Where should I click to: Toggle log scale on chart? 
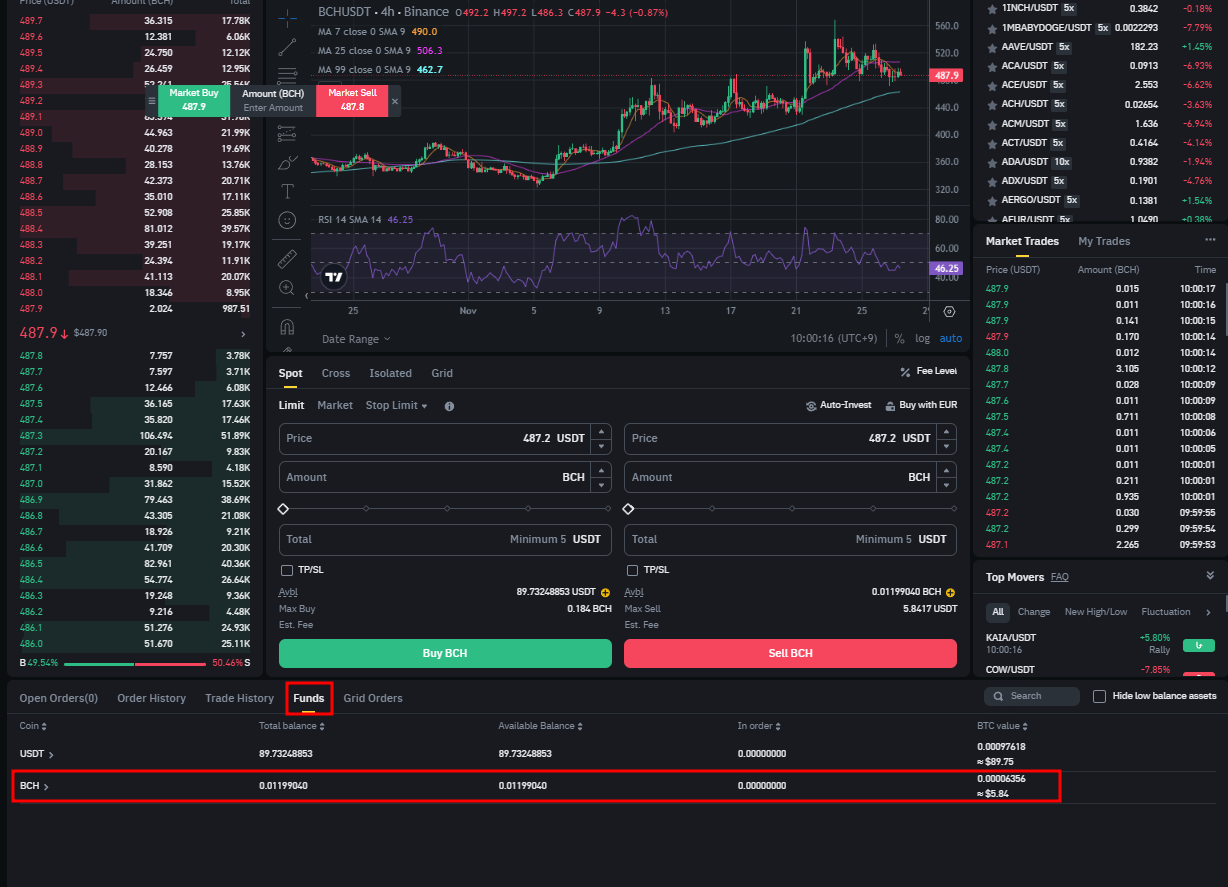pos(922,338)
